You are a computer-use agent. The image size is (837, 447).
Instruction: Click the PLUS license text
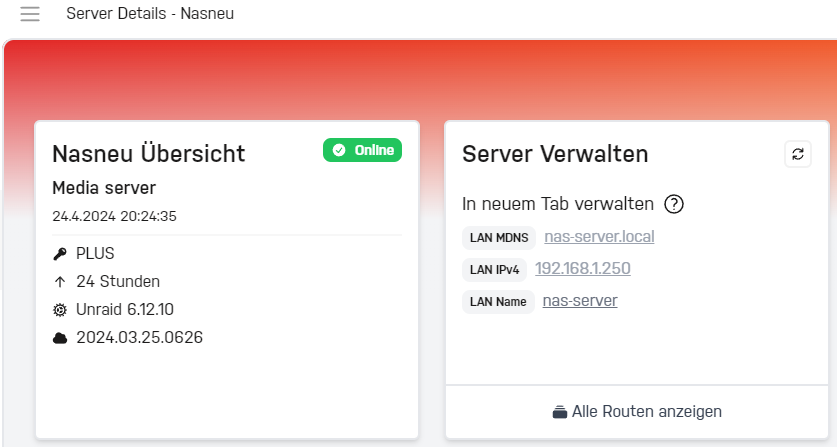(95, 254)
